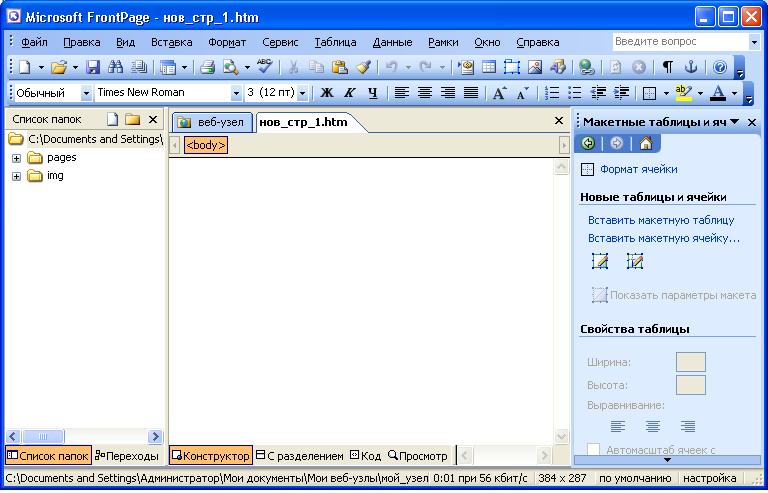768x493 pixels.
Task: Open the Файл menu
Action: coord(34,42)
